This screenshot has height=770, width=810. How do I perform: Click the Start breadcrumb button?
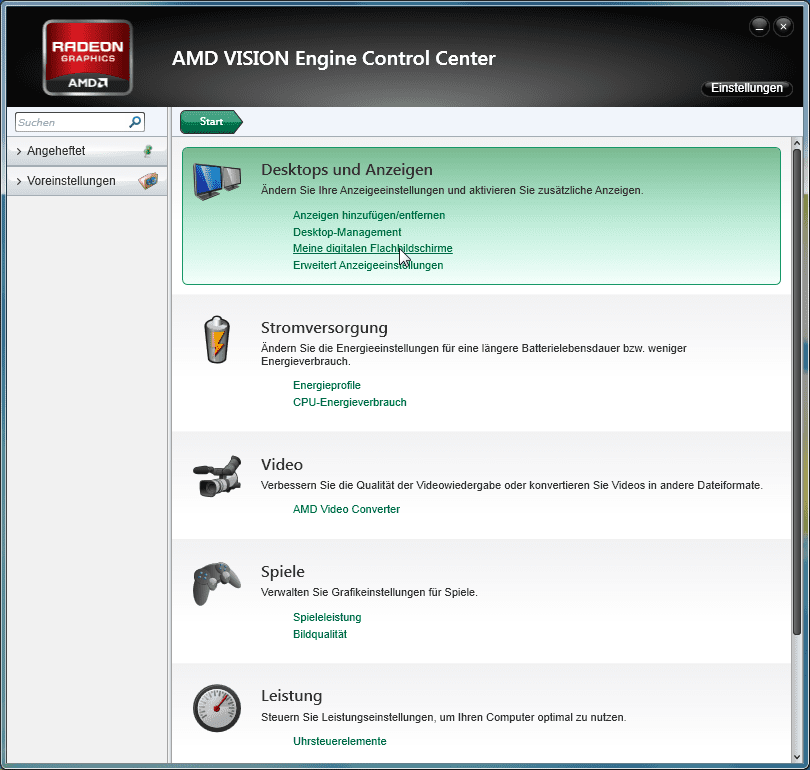click(211, 122)
